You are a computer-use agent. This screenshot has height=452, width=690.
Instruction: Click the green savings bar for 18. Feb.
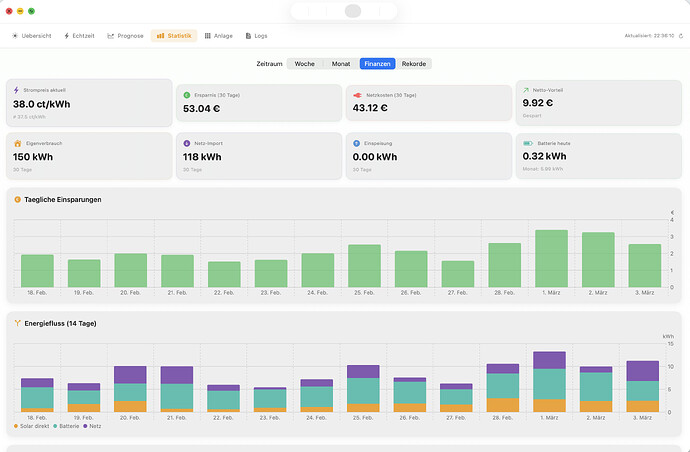37,271
